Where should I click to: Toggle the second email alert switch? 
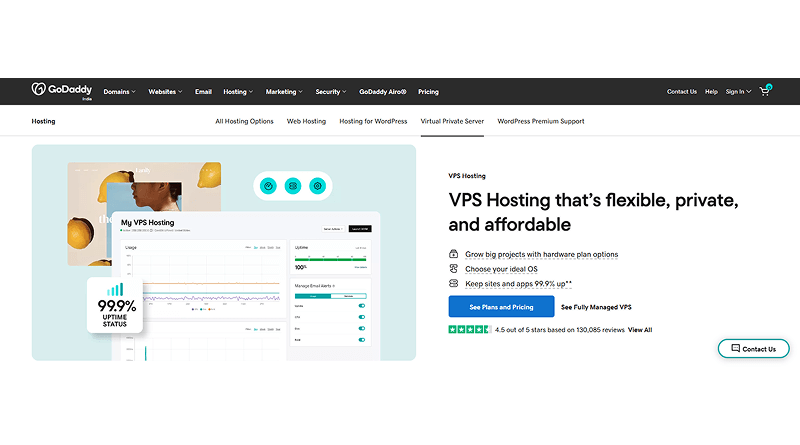tap(360, 317)
